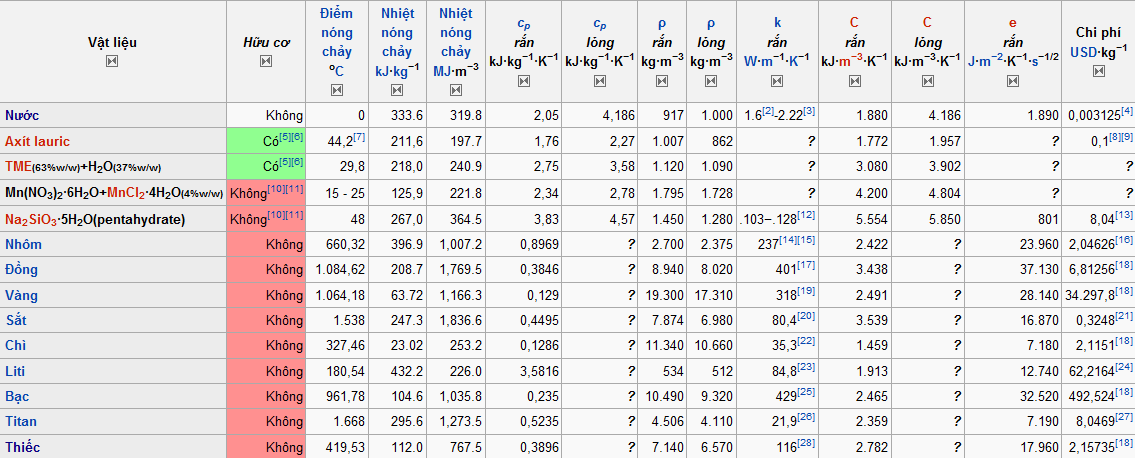Sort by the Chi phí column
Image resolution: width=1135 pixels, height=458 pixels.
click(x=1098, y=71)
